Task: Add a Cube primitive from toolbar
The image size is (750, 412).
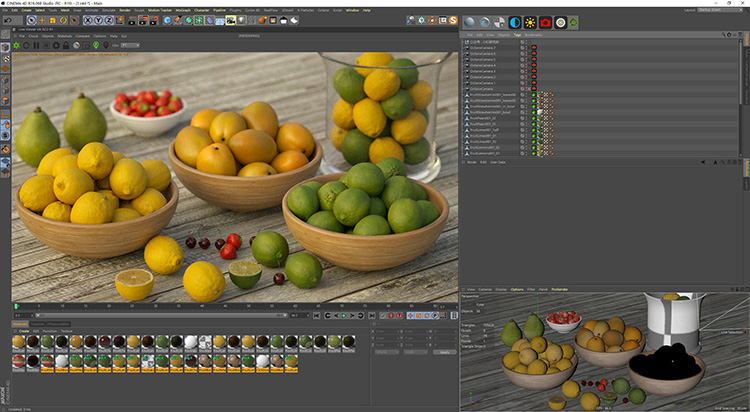Action: point(167,20)
